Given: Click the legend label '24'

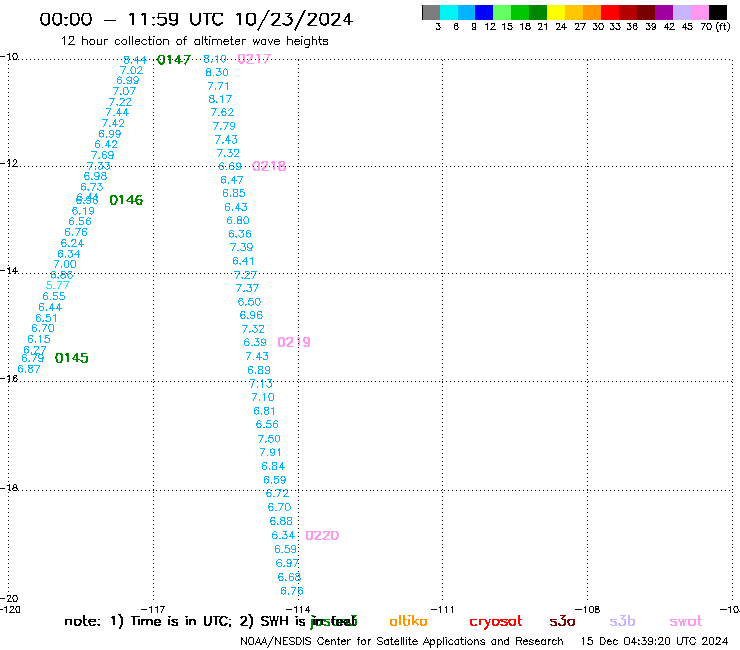Looking at the screenshot, I should (561, 26).
